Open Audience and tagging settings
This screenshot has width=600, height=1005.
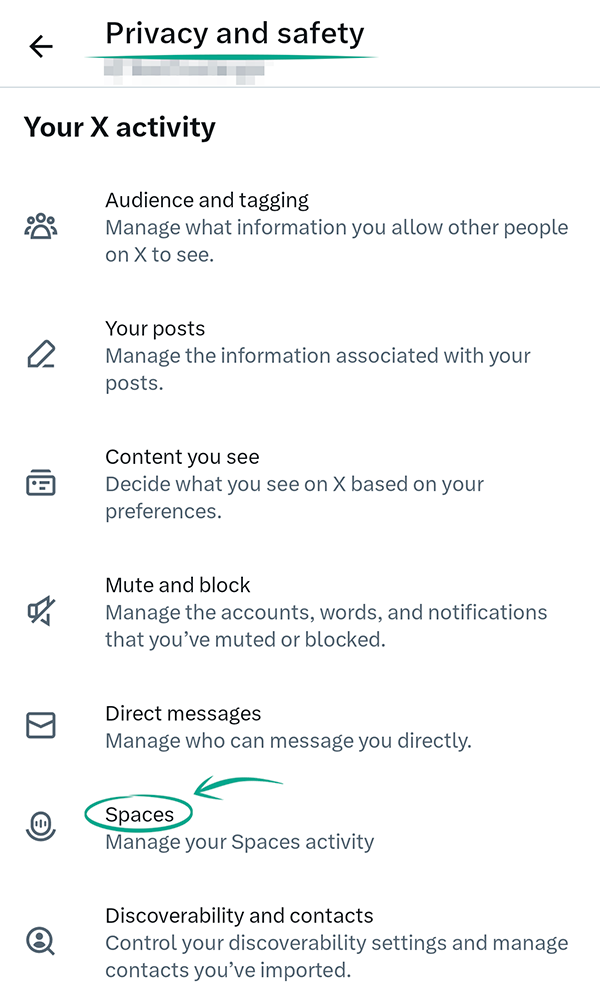pyautogui.click(x=207, y=200)
